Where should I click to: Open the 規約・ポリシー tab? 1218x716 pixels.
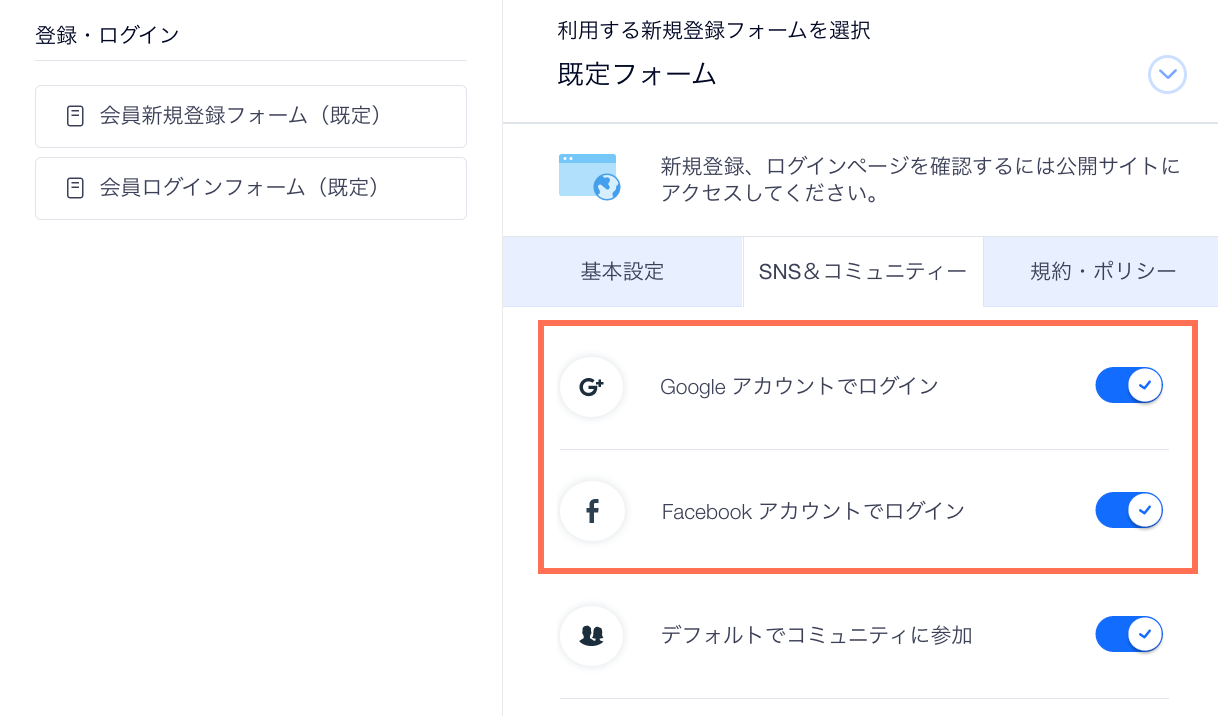[1100, 271]
